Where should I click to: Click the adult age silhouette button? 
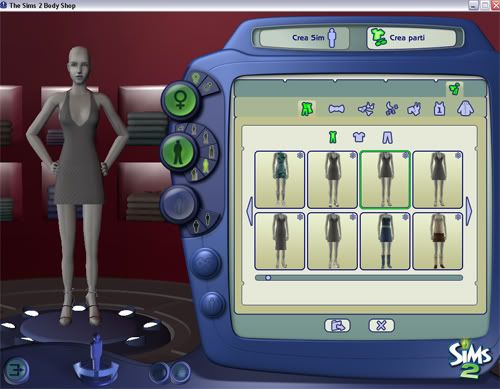[x=179, y=152]
